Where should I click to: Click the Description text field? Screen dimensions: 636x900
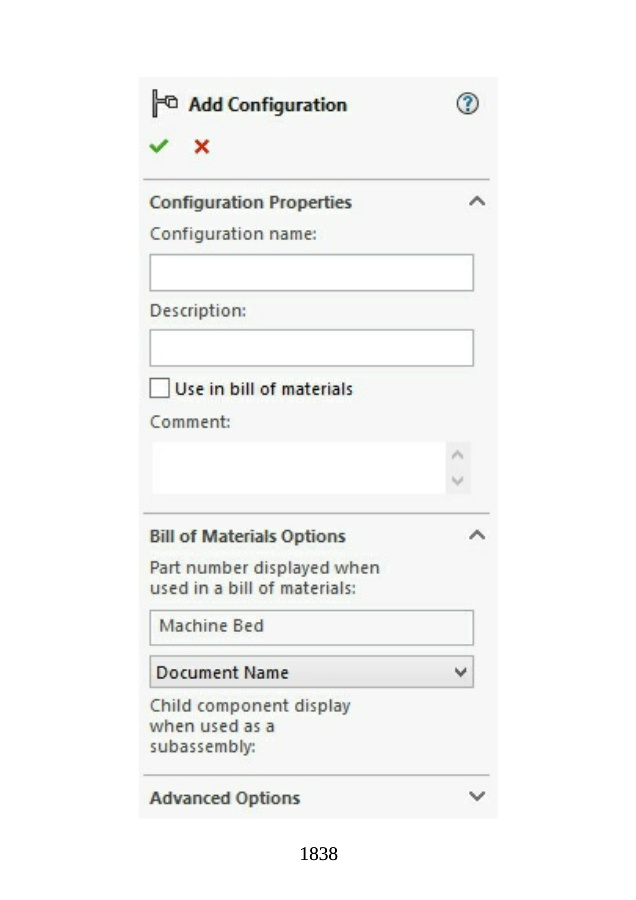point(311,348)
